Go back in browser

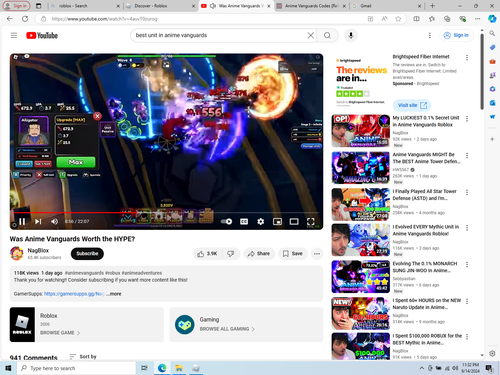(10, 19)
